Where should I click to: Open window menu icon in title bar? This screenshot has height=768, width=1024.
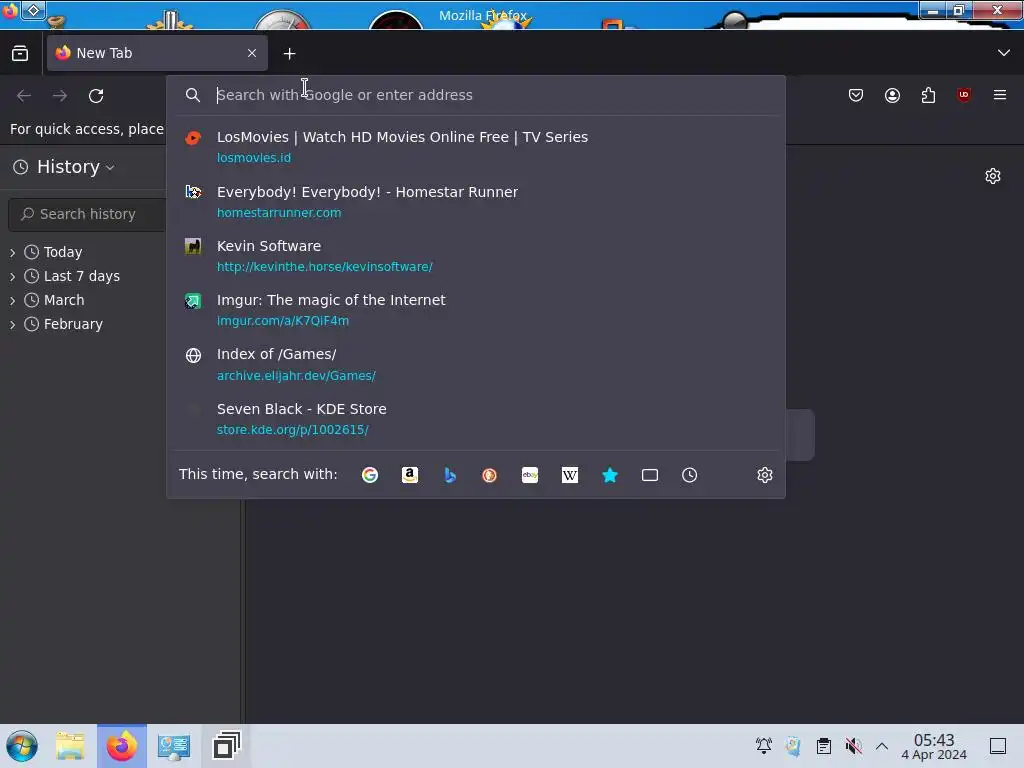tap(10, 11)
